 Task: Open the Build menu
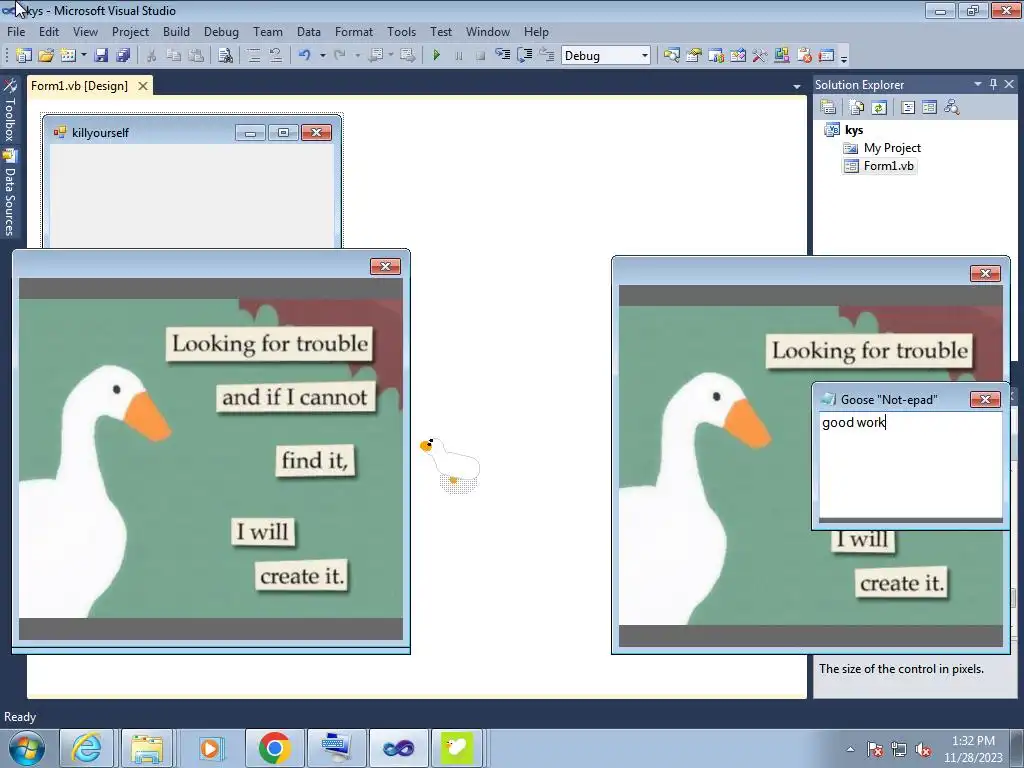[x=176, y=31]
